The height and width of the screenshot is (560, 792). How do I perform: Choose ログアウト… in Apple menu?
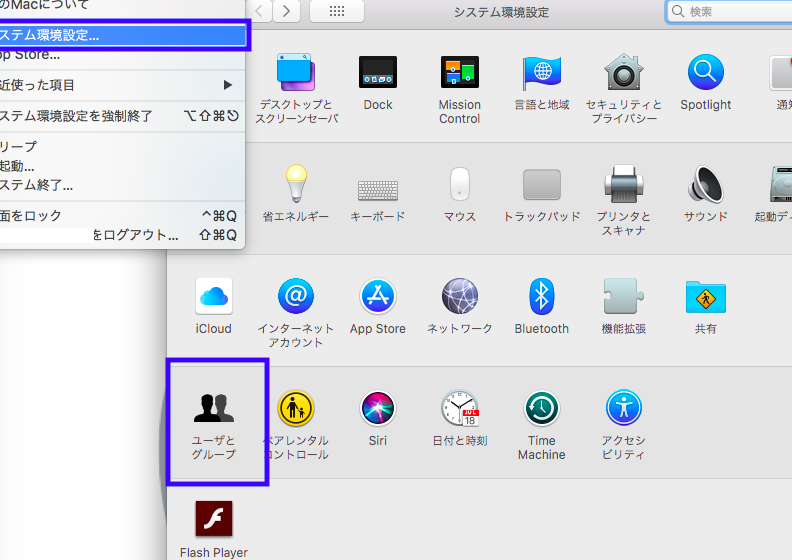[123, 235]
